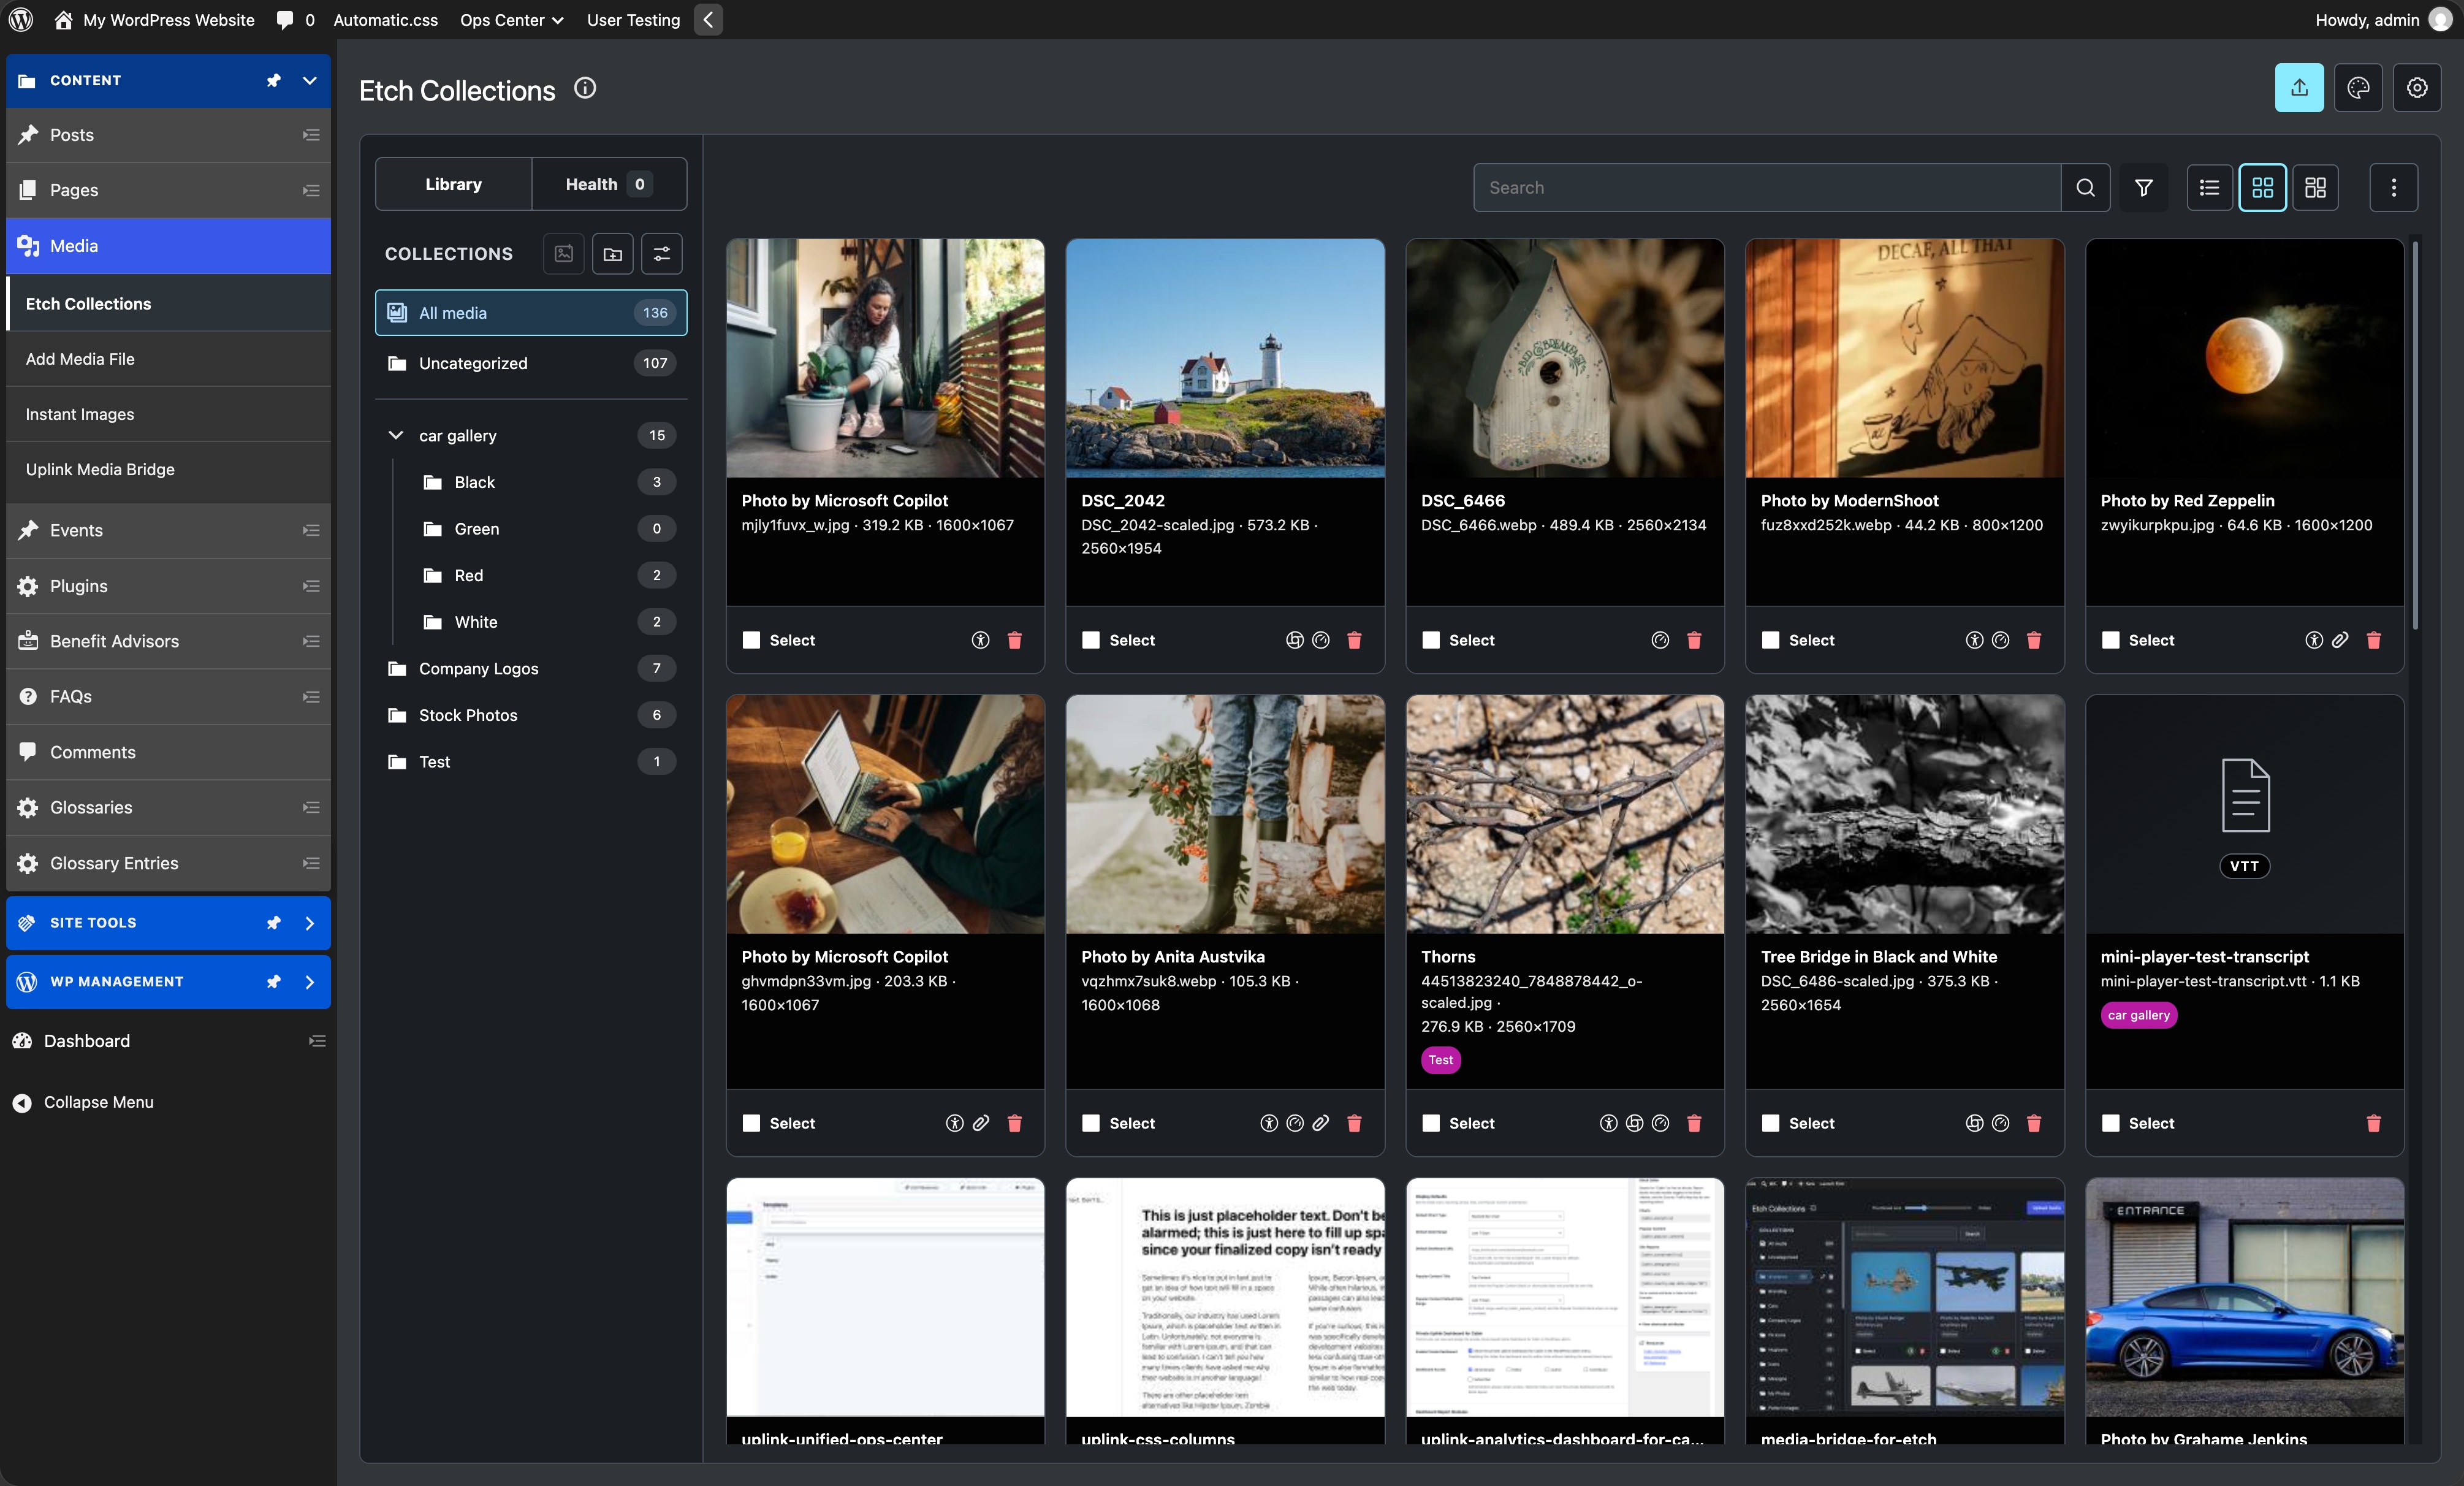Collapse the CONTENT sidebar section chevron
This screenshot has height=1486, width=2464.
[310, 80]
